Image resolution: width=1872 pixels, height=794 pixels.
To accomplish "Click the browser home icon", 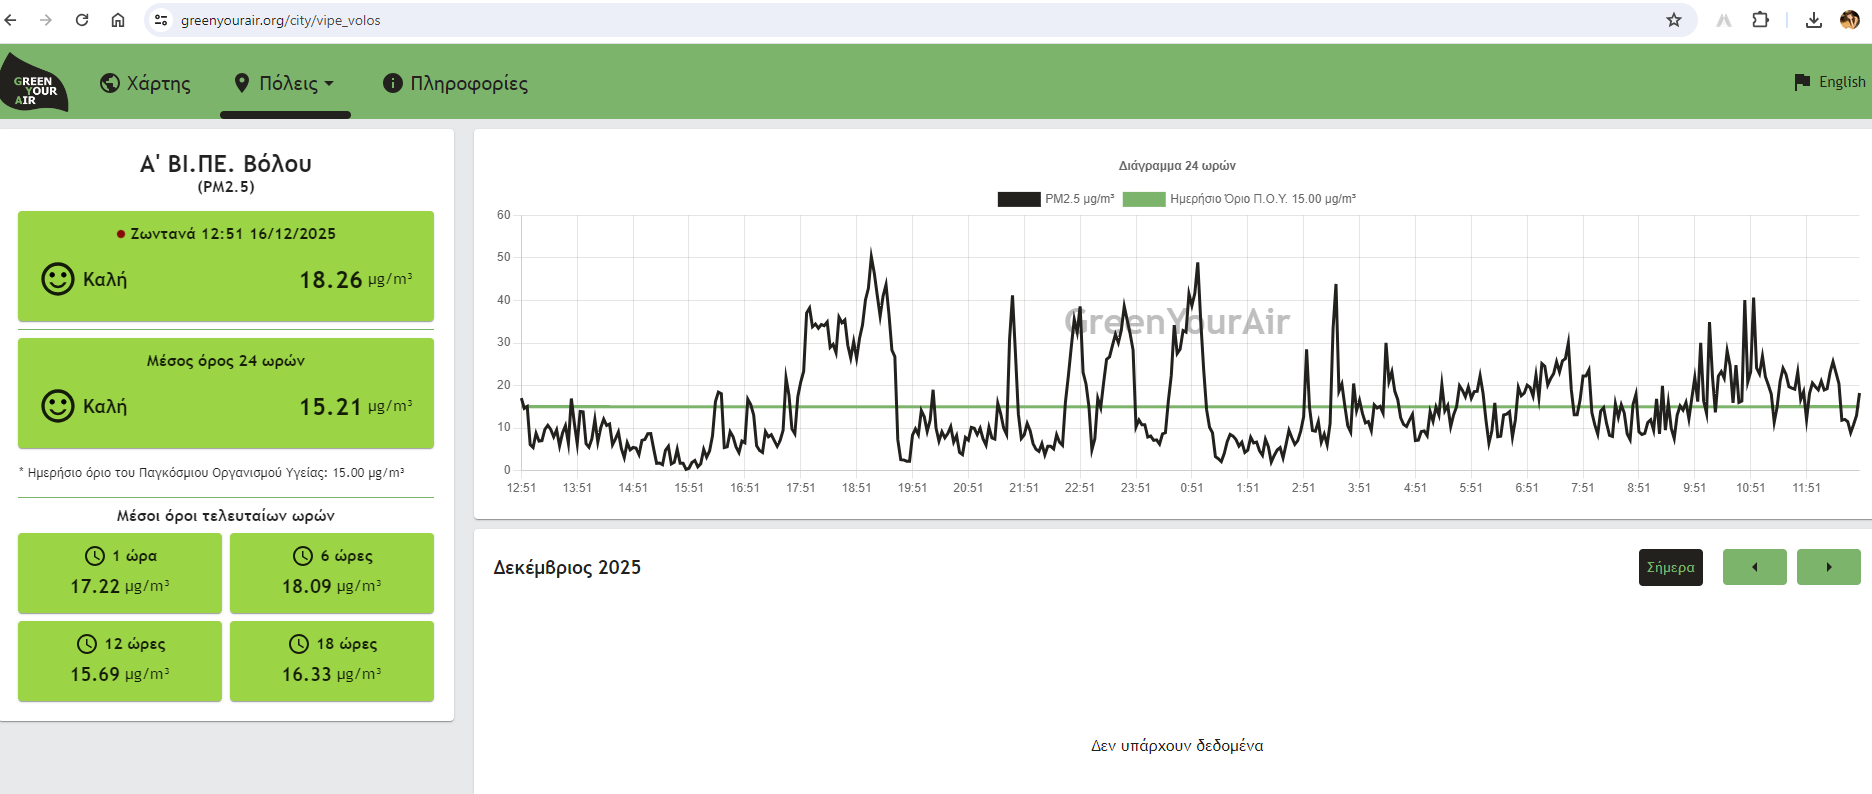I will [118, 20].
